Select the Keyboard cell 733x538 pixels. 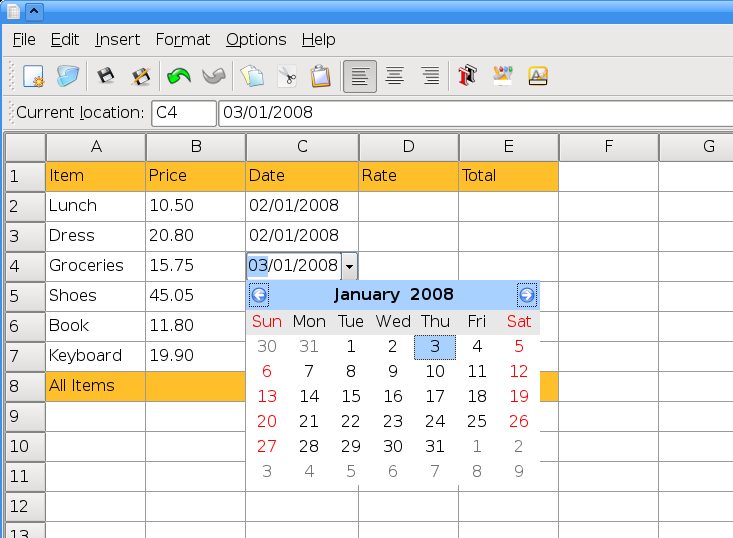click(x=95, y=356)
